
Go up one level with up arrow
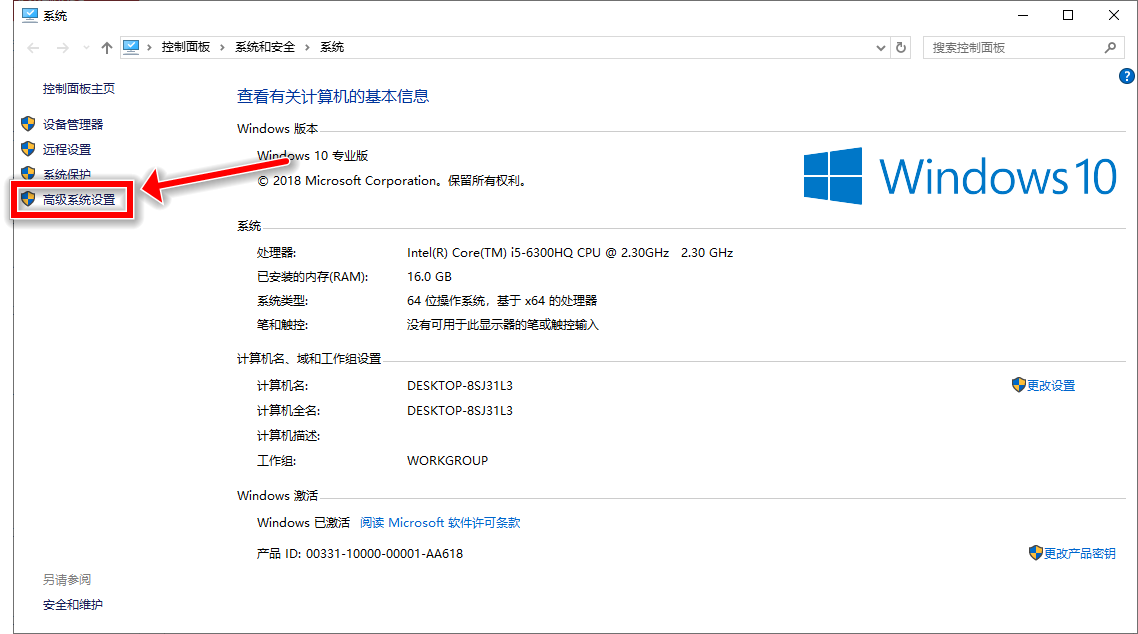(107, 48)
